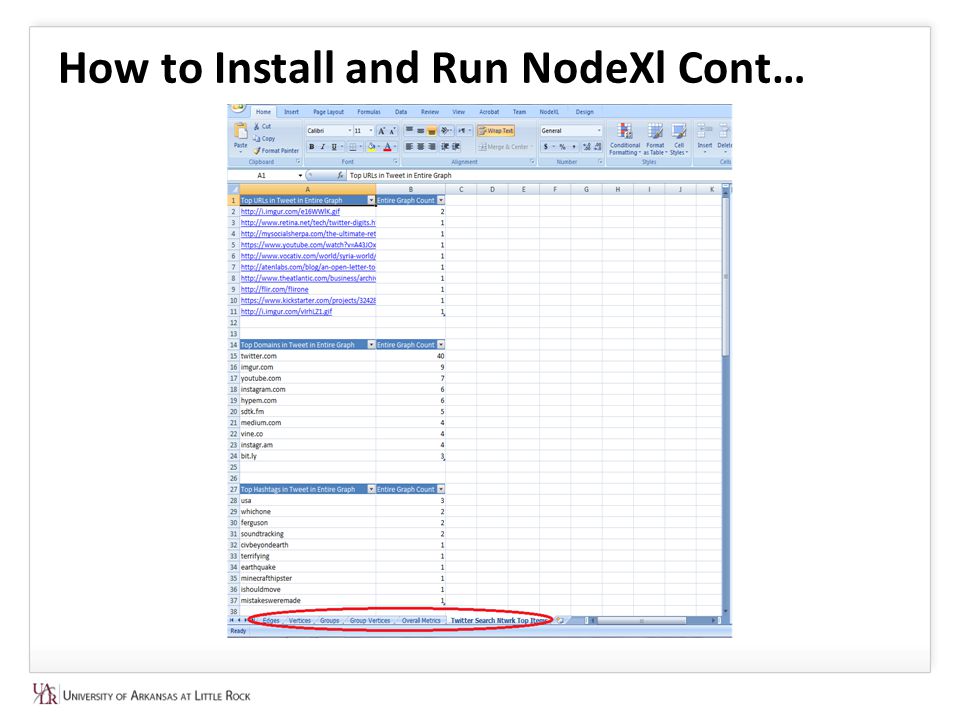Viewport: 960px width, 720px height.
Task: Click in the formula bar text
Action: (400, 175)
